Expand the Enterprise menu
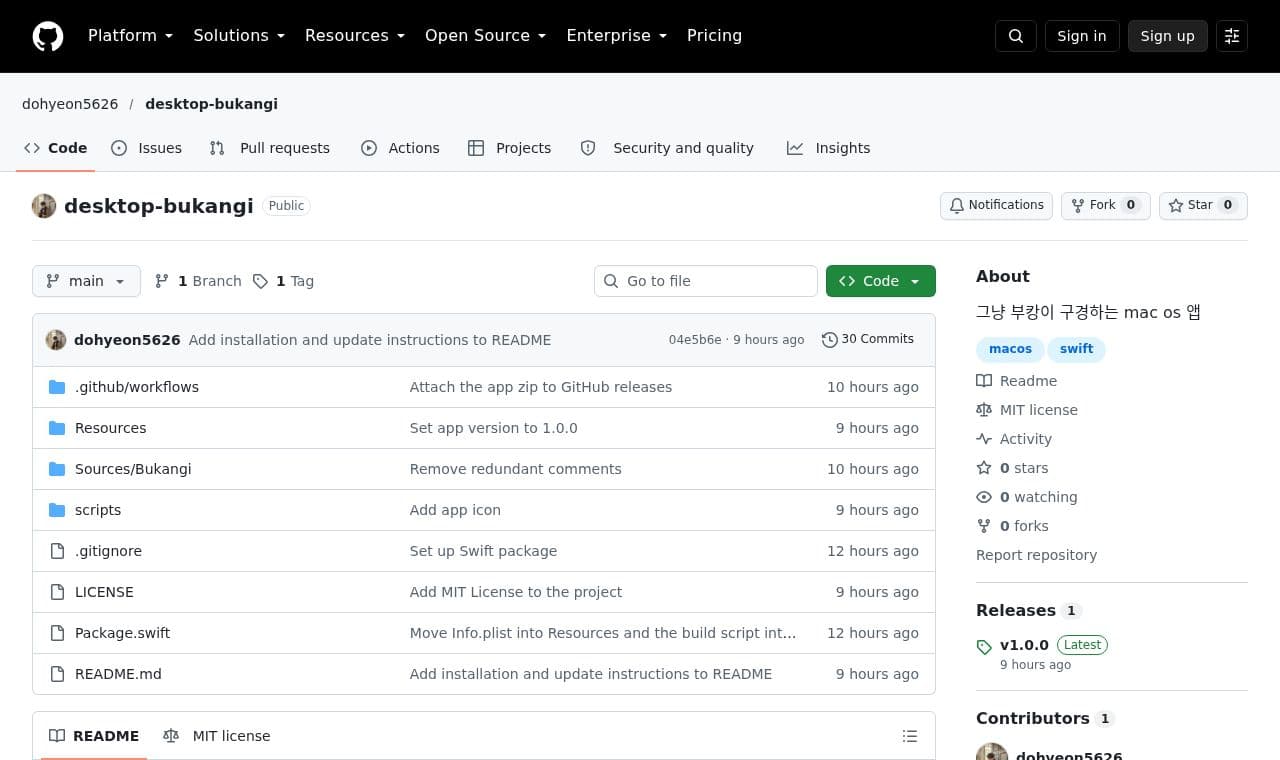 (x=617, y=36)
